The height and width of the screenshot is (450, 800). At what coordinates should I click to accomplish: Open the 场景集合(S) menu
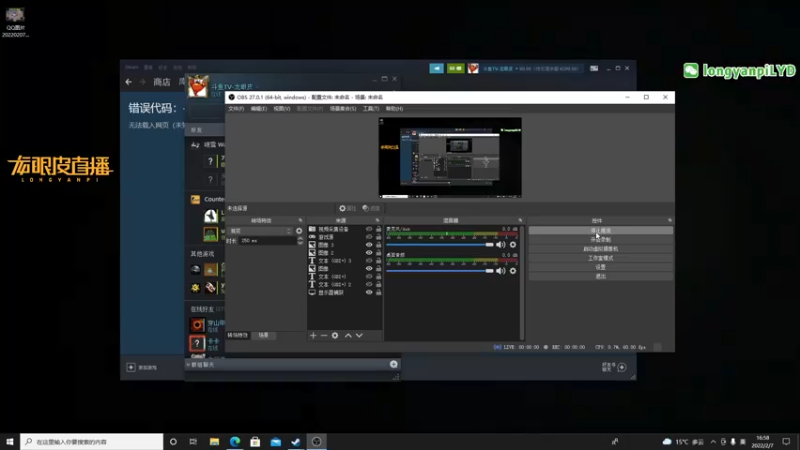tap(343, 109)
